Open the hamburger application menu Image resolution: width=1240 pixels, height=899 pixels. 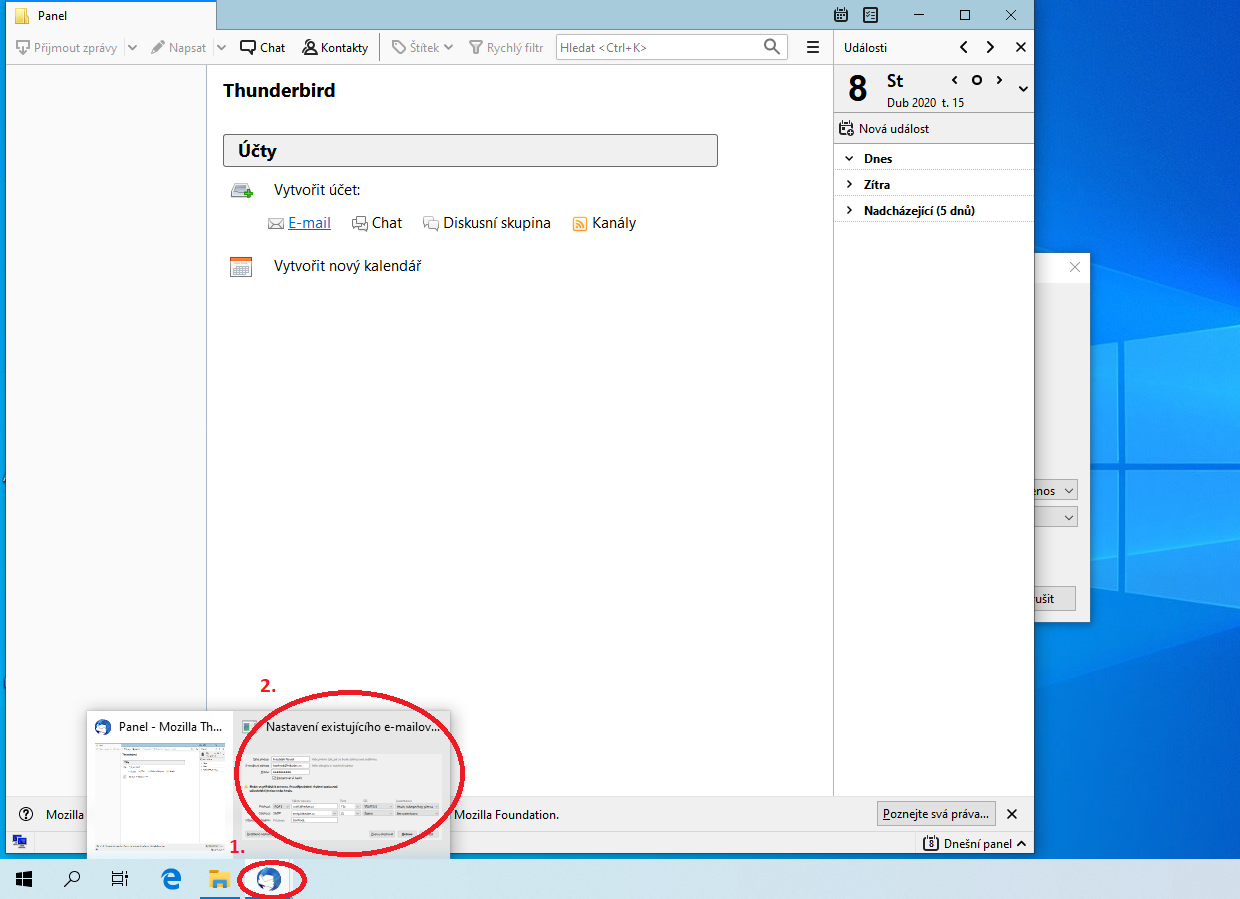(x=813, y=47)
